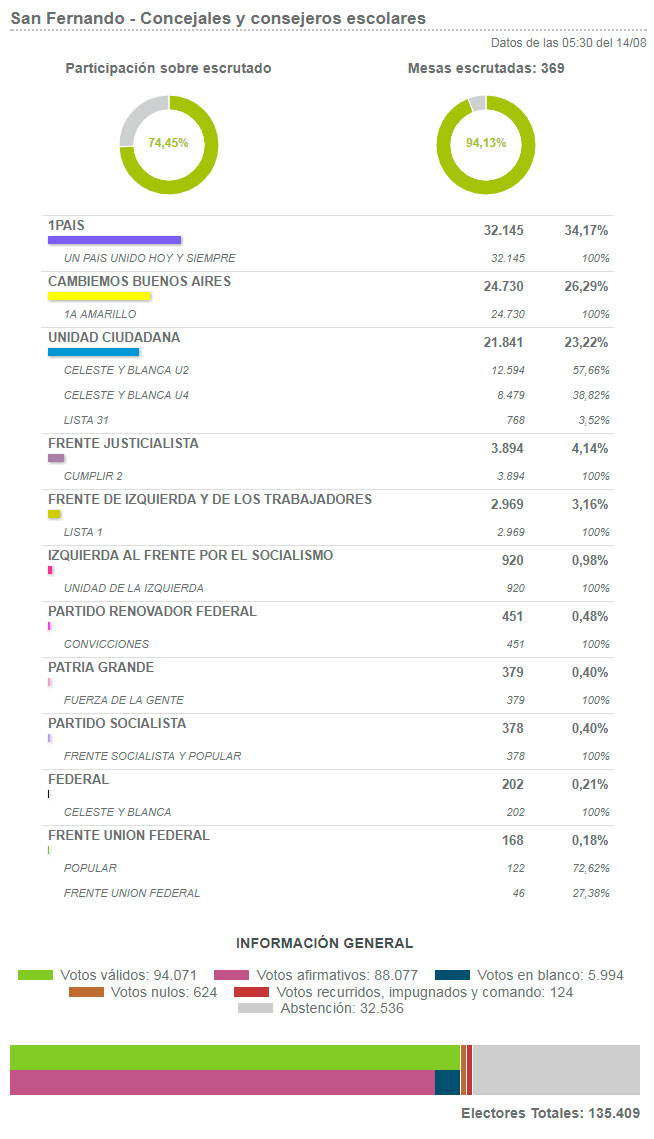654x1139 pixels.
Task: Click the FRENTE JUSTICIALISTA party name
Action: tap(123, 444)
